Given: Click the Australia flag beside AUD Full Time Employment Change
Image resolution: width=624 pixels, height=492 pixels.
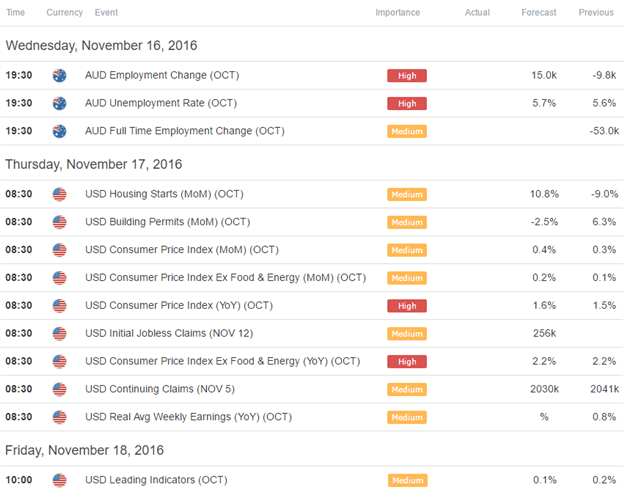Looking at the screenshot, I should pyautogui.click(x=59, y=131).
